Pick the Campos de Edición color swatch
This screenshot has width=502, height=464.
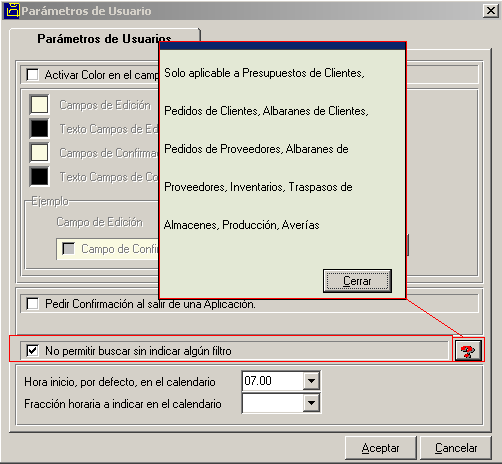(x=39, y=104)
